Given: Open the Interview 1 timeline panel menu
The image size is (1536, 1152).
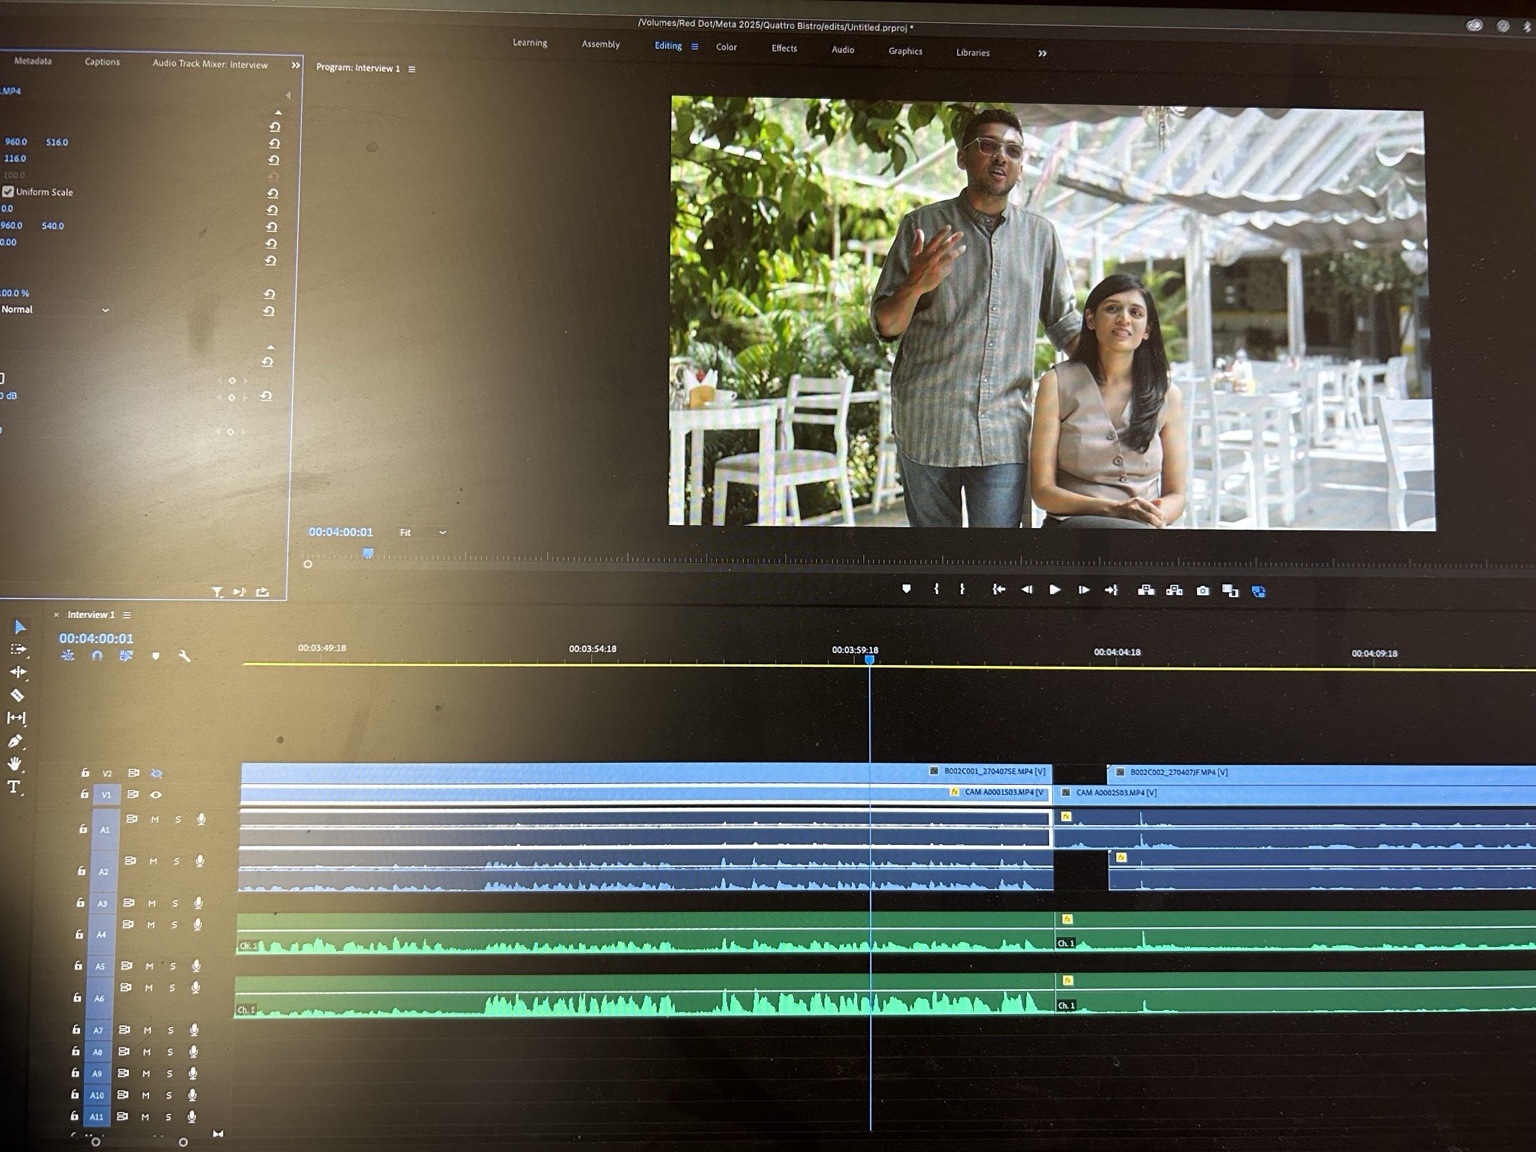Looking at the screenshot, I should click(127, 615).
